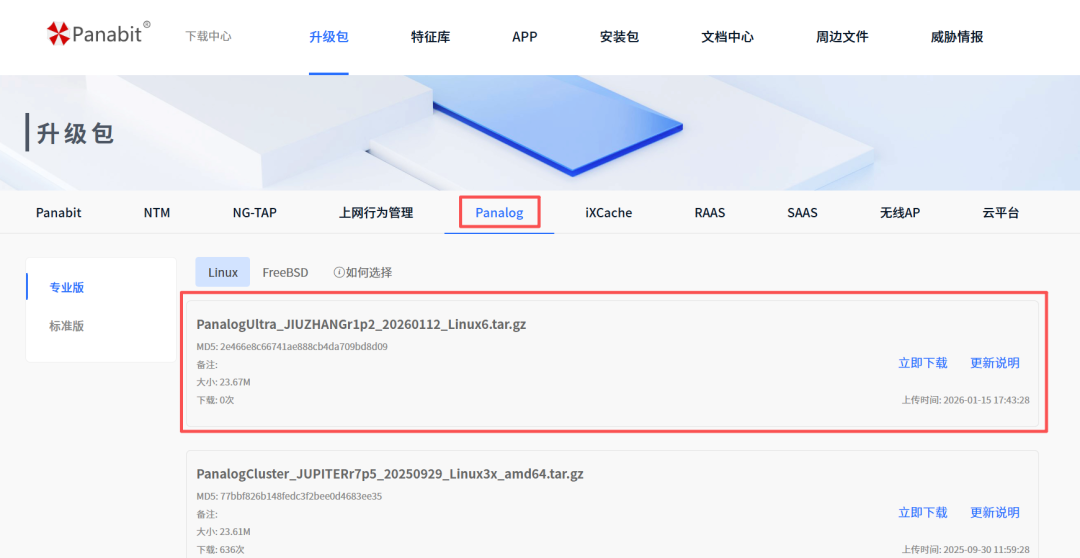Click the 下载: 0次 text
This screenshot has width=1080, height=558.
[216, 400]
